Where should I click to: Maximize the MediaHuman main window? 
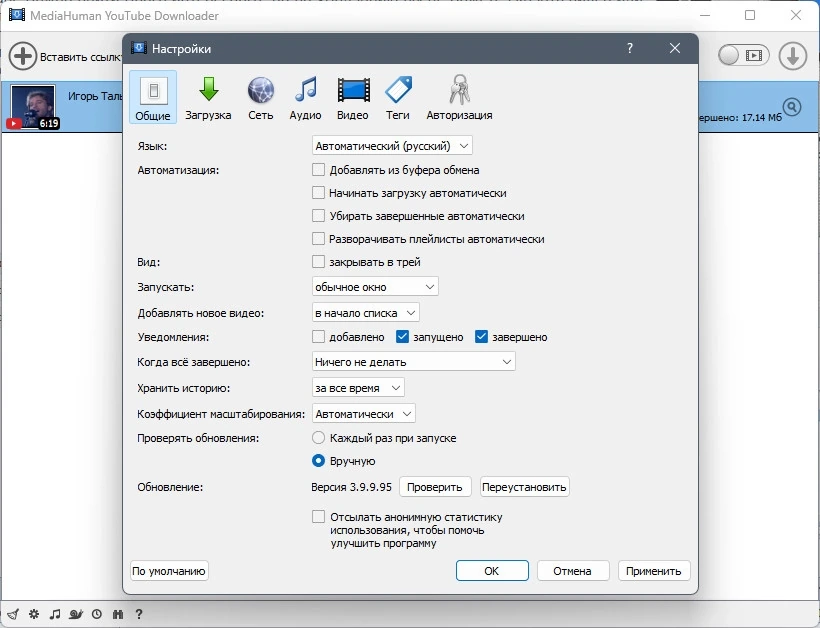pyautogui.click(x=750, y=15)
